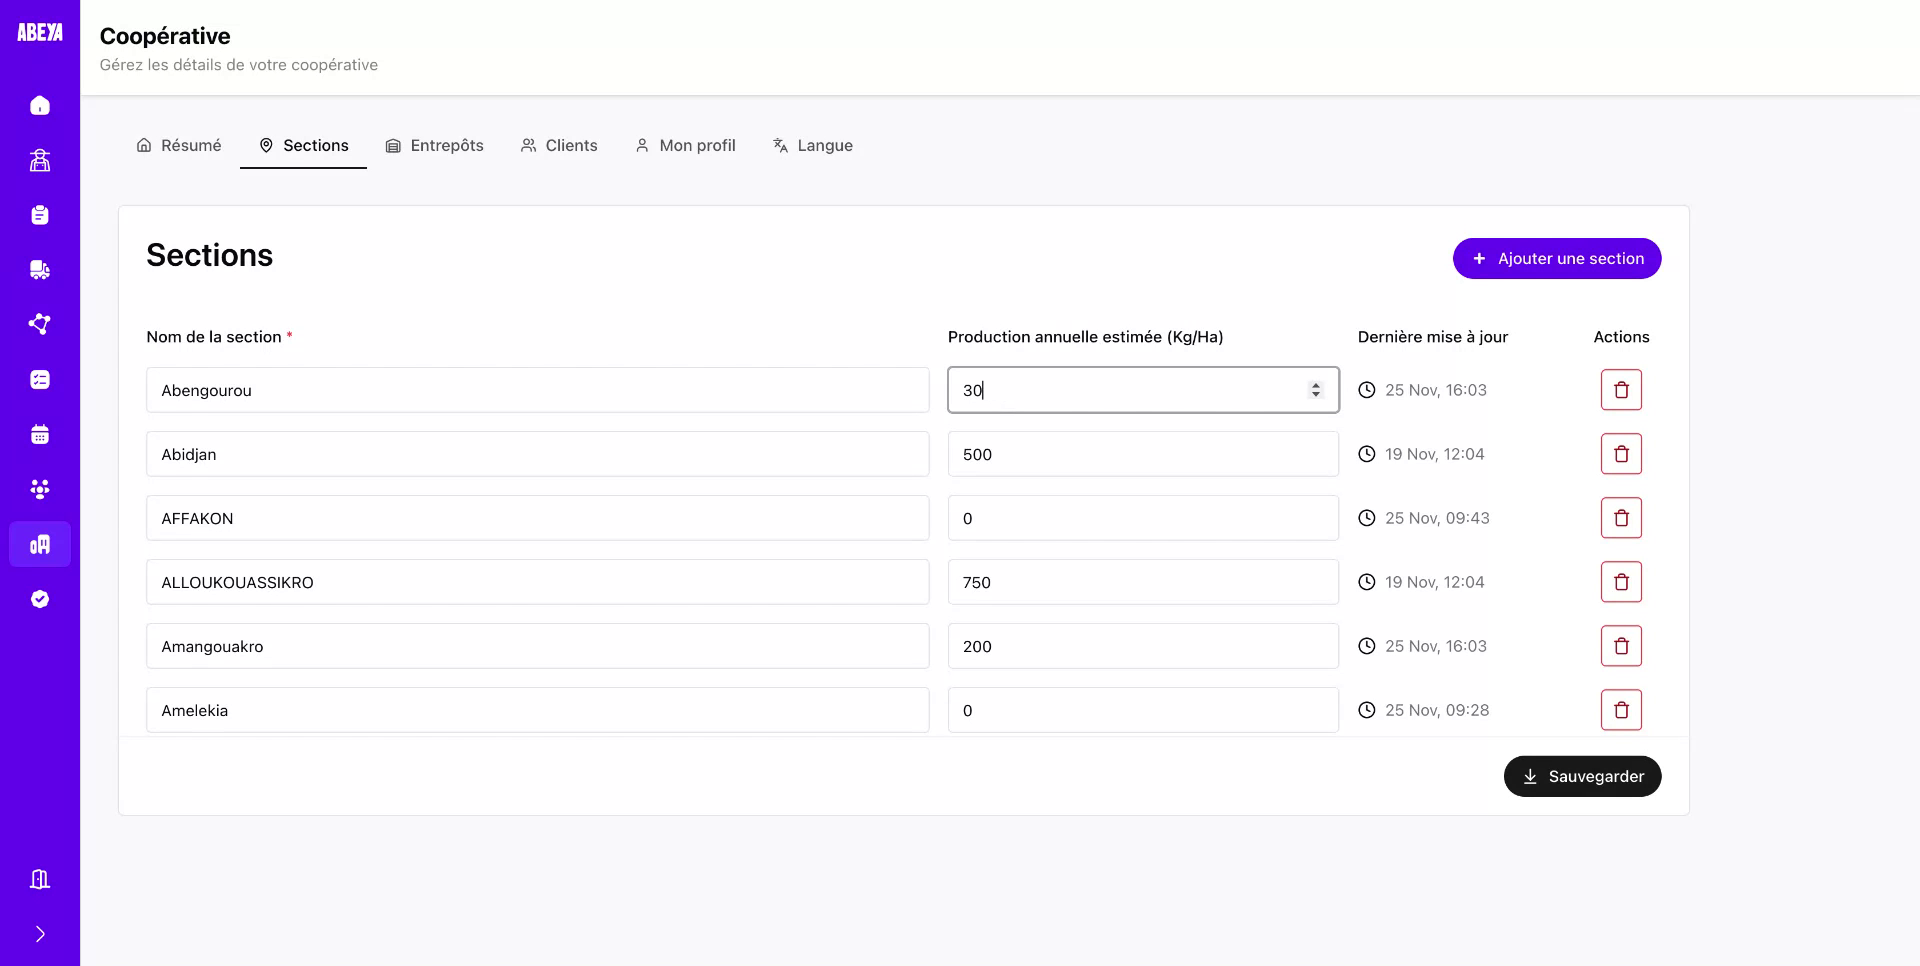The image size is (1920, 966).
Task: Open the checklist icon in the sidebar
Action: pos(40,379)
